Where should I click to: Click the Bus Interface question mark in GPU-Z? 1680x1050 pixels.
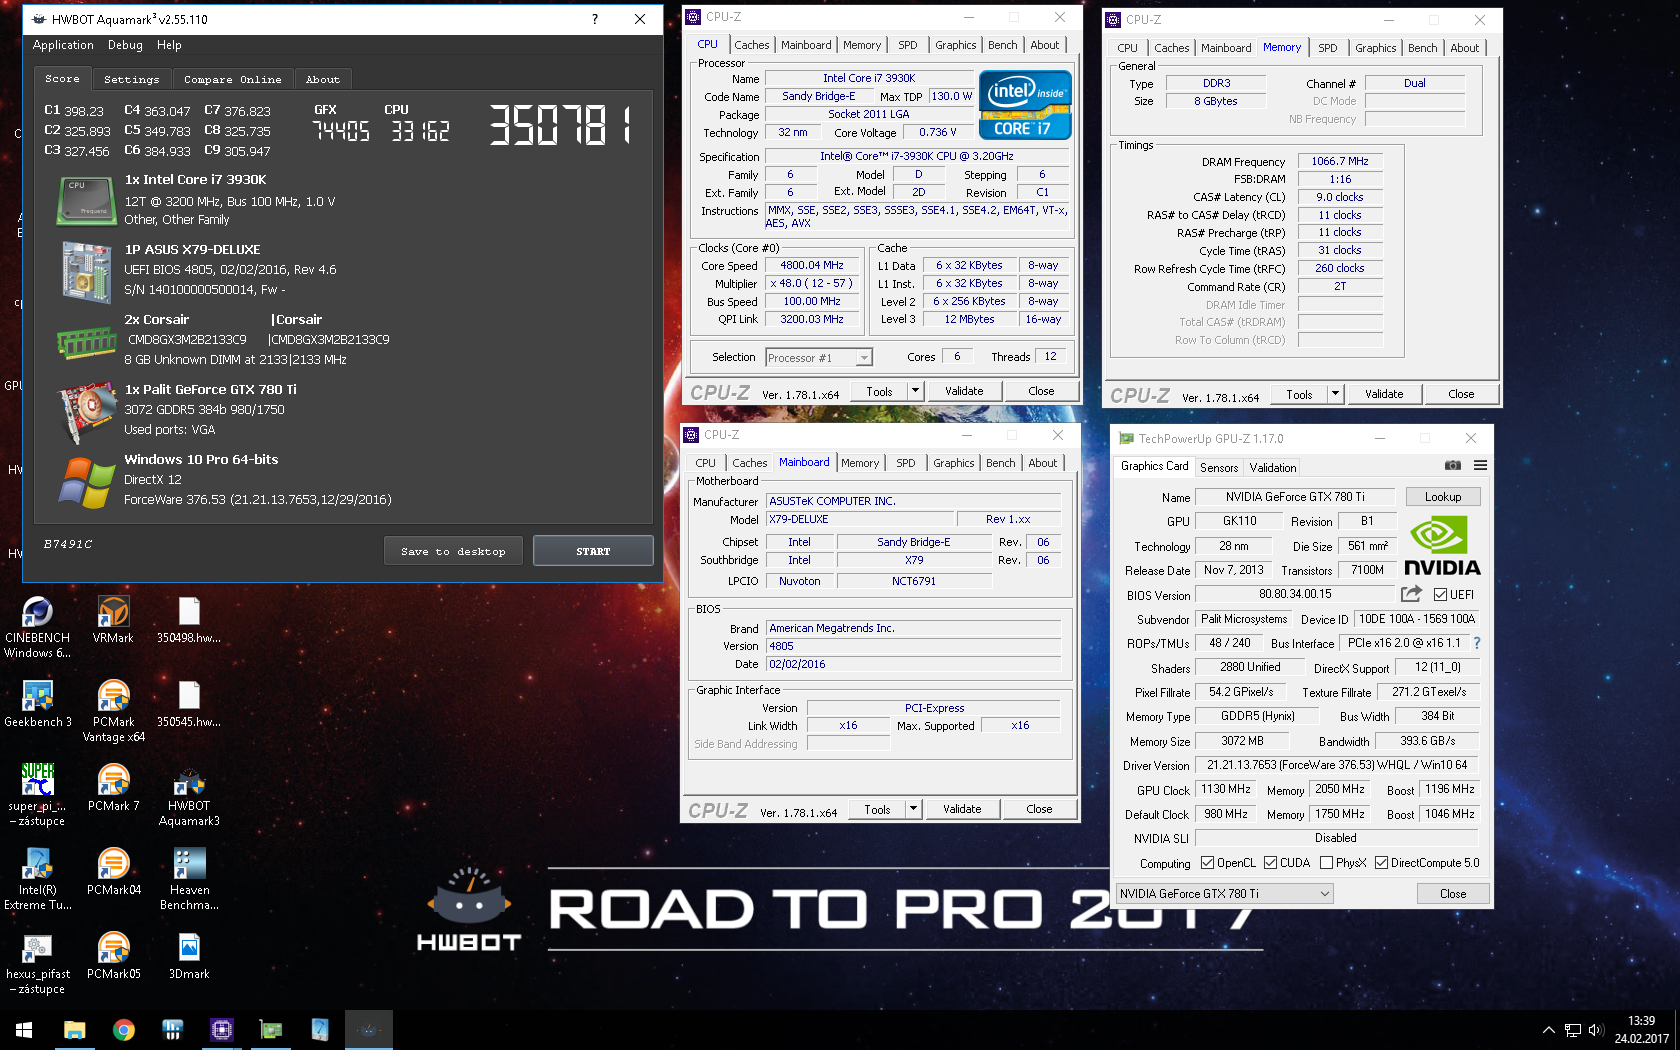click(1477, 643)
